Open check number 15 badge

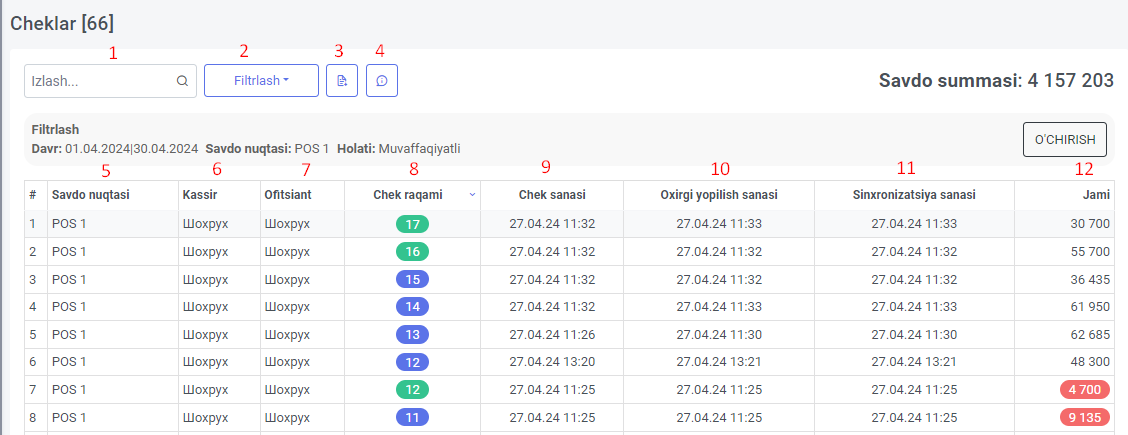pos(412,279)
